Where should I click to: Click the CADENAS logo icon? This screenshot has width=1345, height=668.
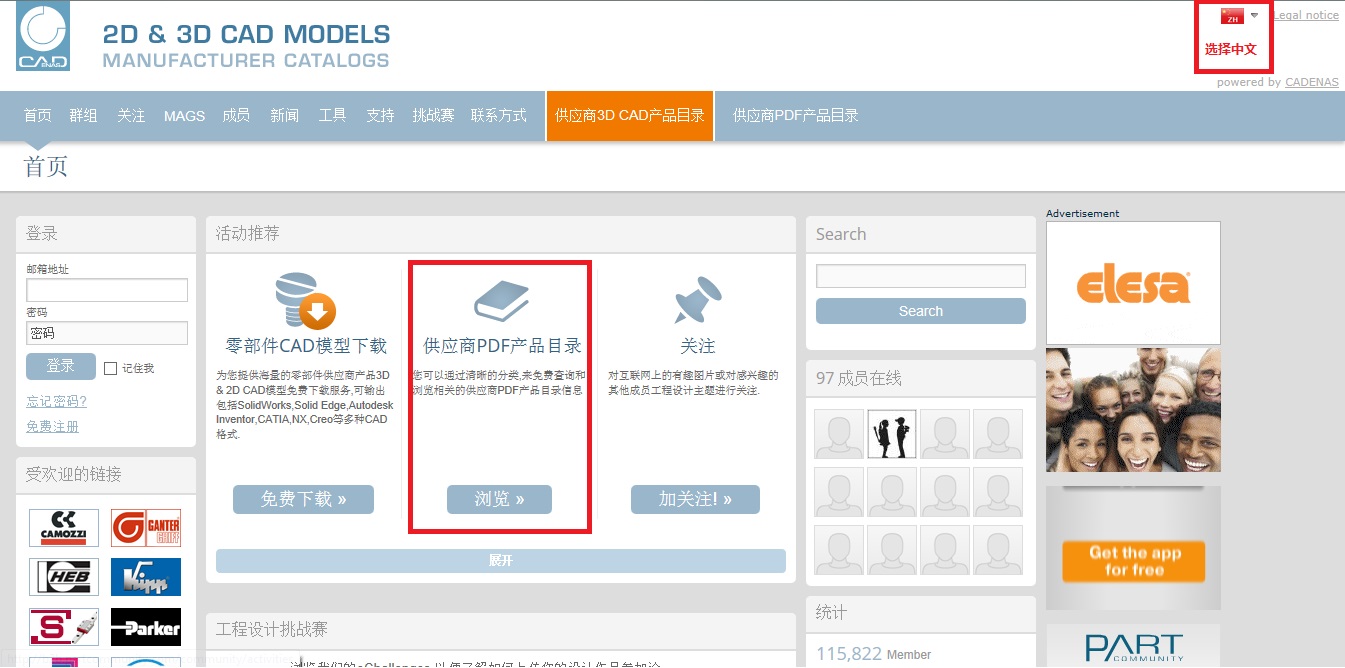pos(43,36)
